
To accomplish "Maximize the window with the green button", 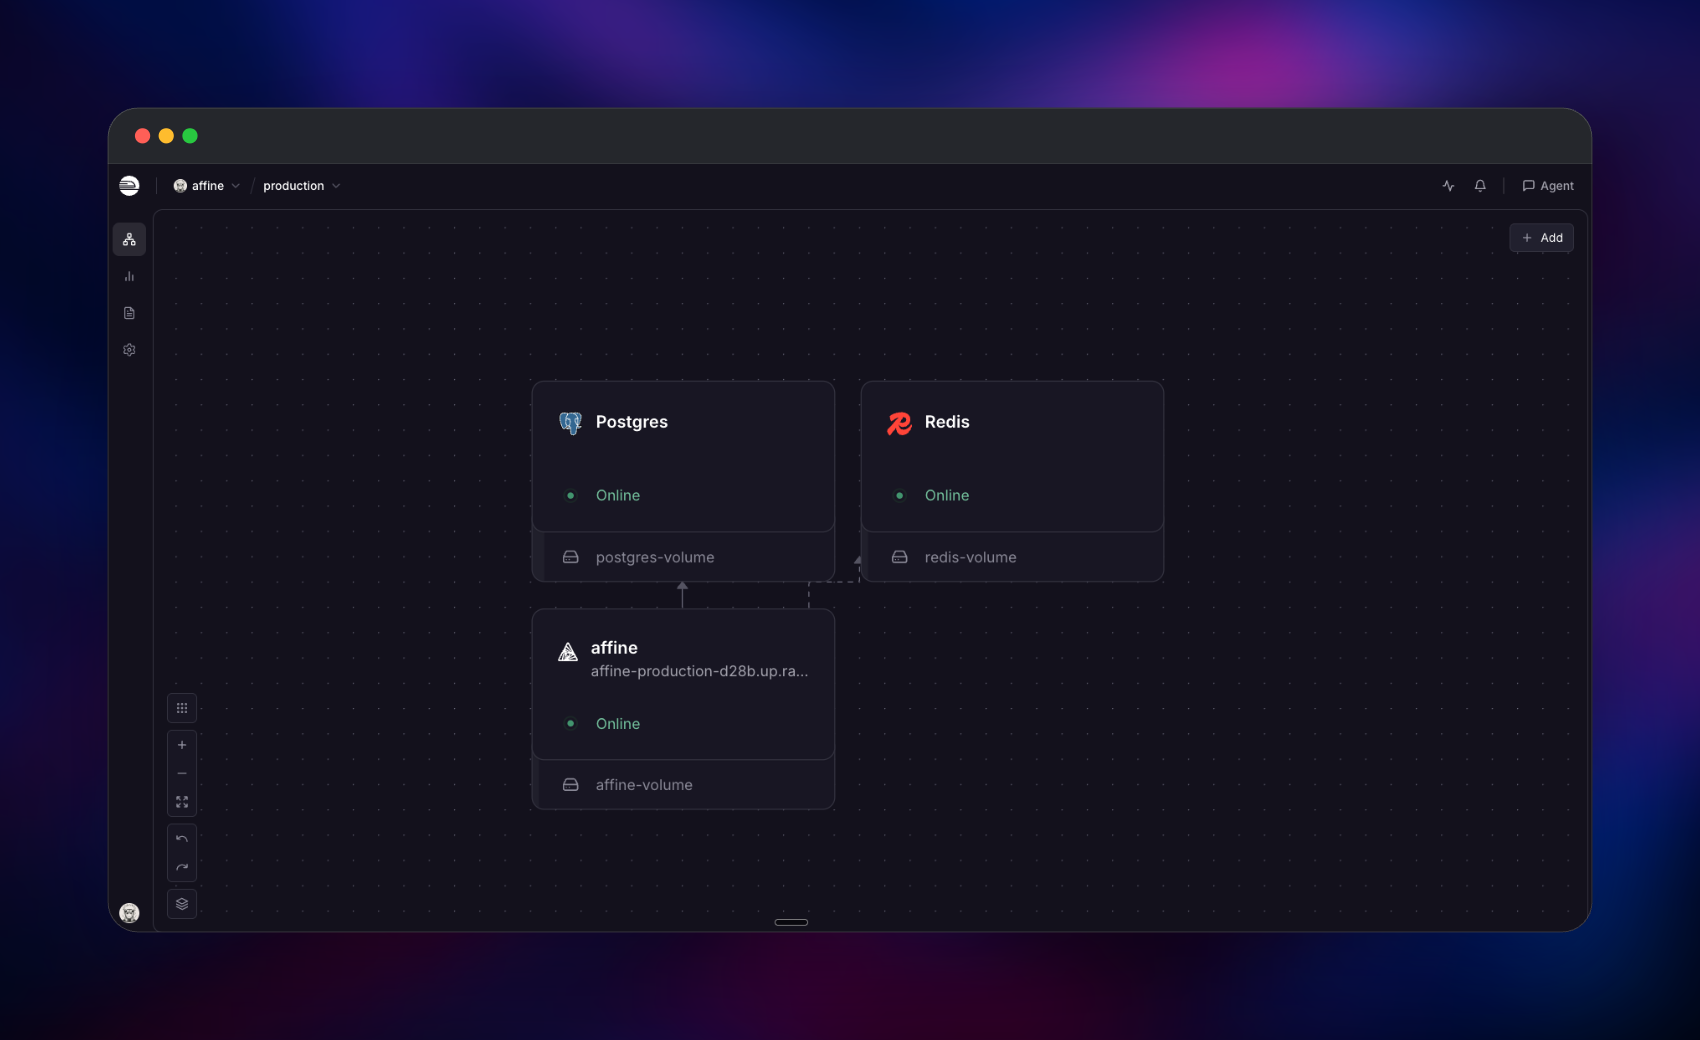I will click(x=190, y=136).
